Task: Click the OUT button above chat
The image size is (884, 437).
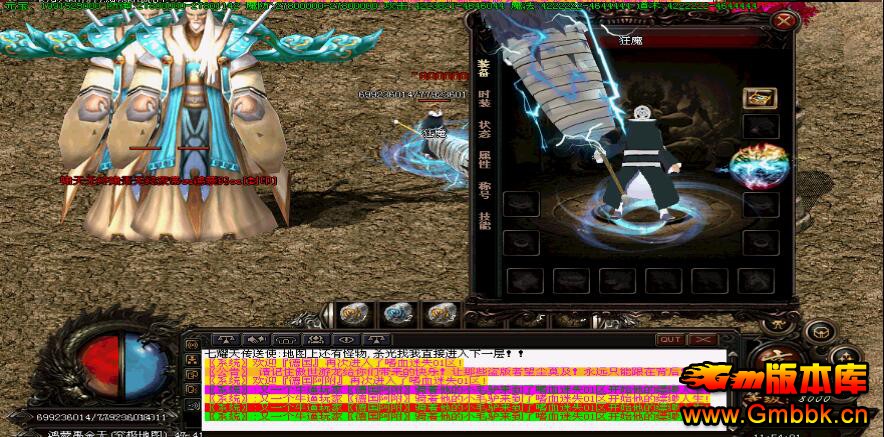Action: (x=670, y=339)
